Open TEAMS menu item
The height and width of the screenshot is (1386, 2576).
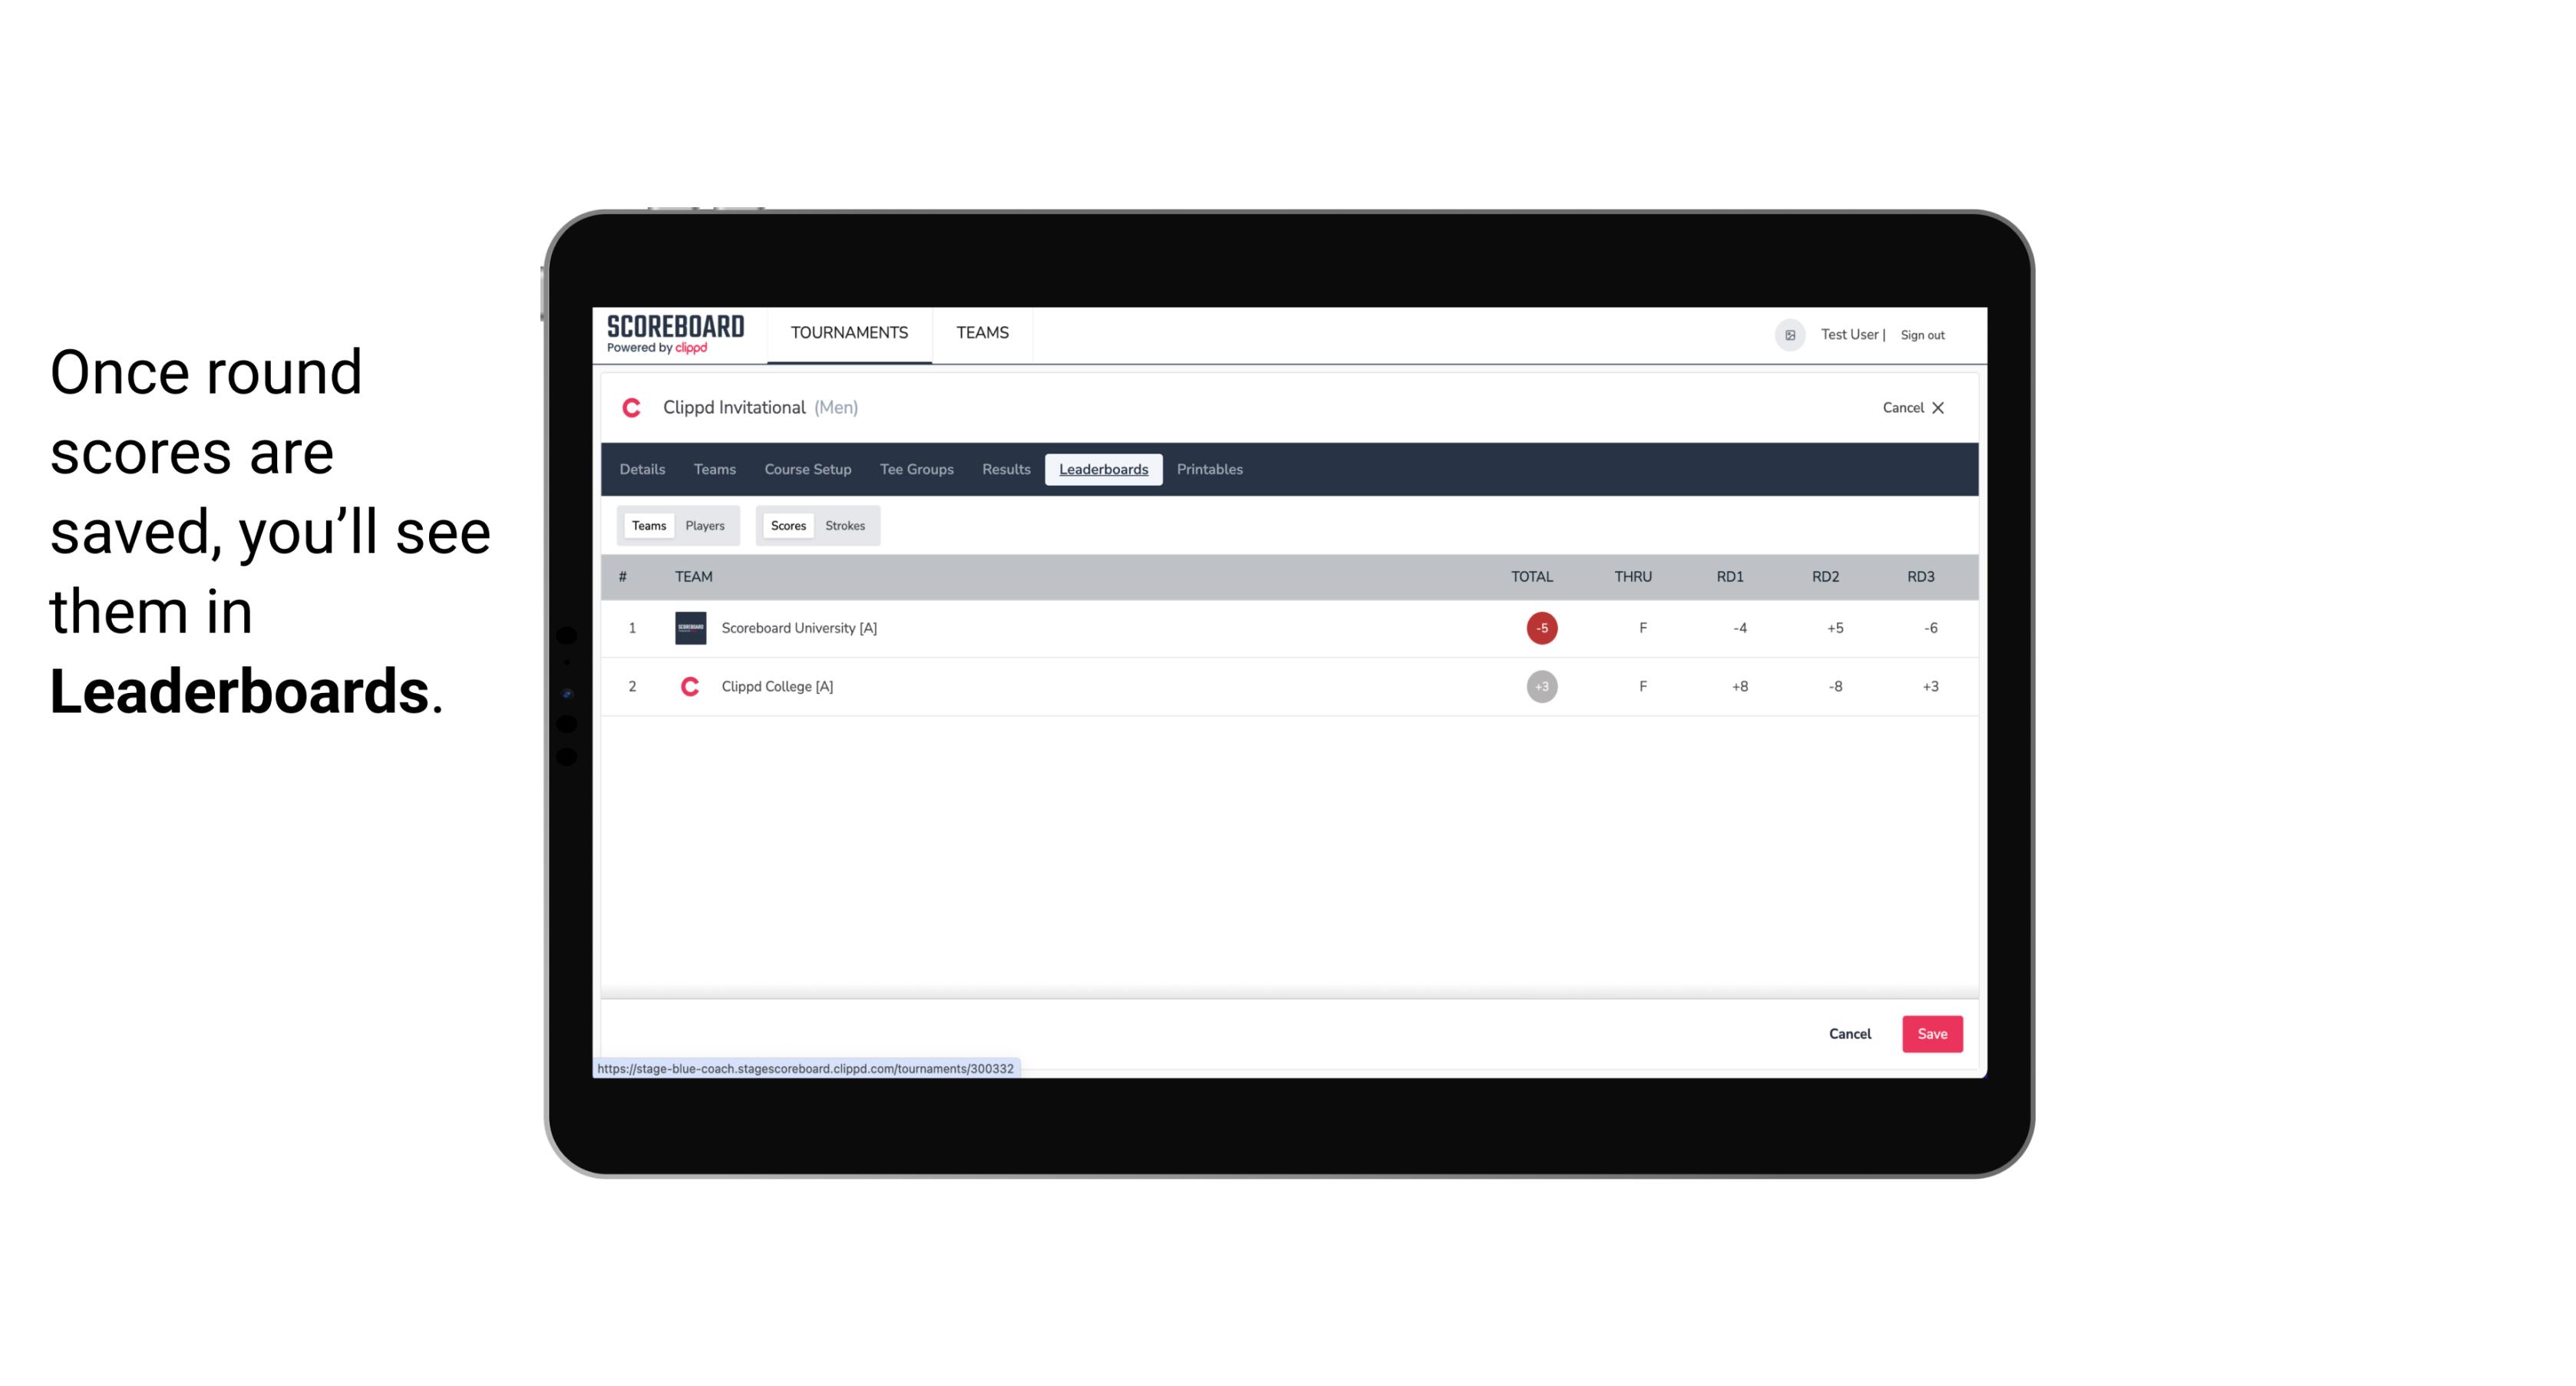tap(983, 333)
